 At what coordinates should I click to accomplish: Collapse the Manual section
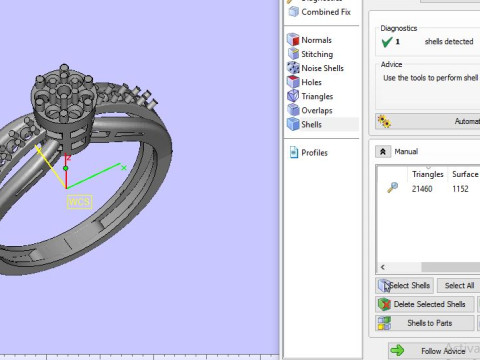[383, 152]
